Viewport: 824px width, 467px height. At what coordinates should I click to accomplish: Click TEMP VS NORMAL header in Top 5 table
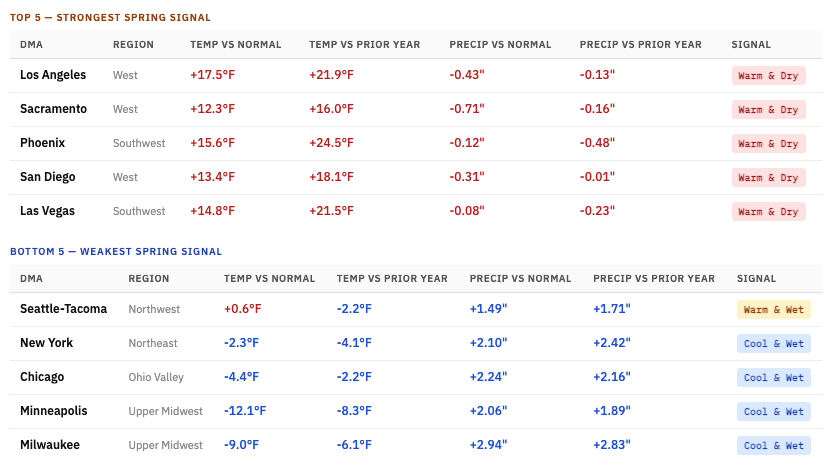tap(235, 45)
